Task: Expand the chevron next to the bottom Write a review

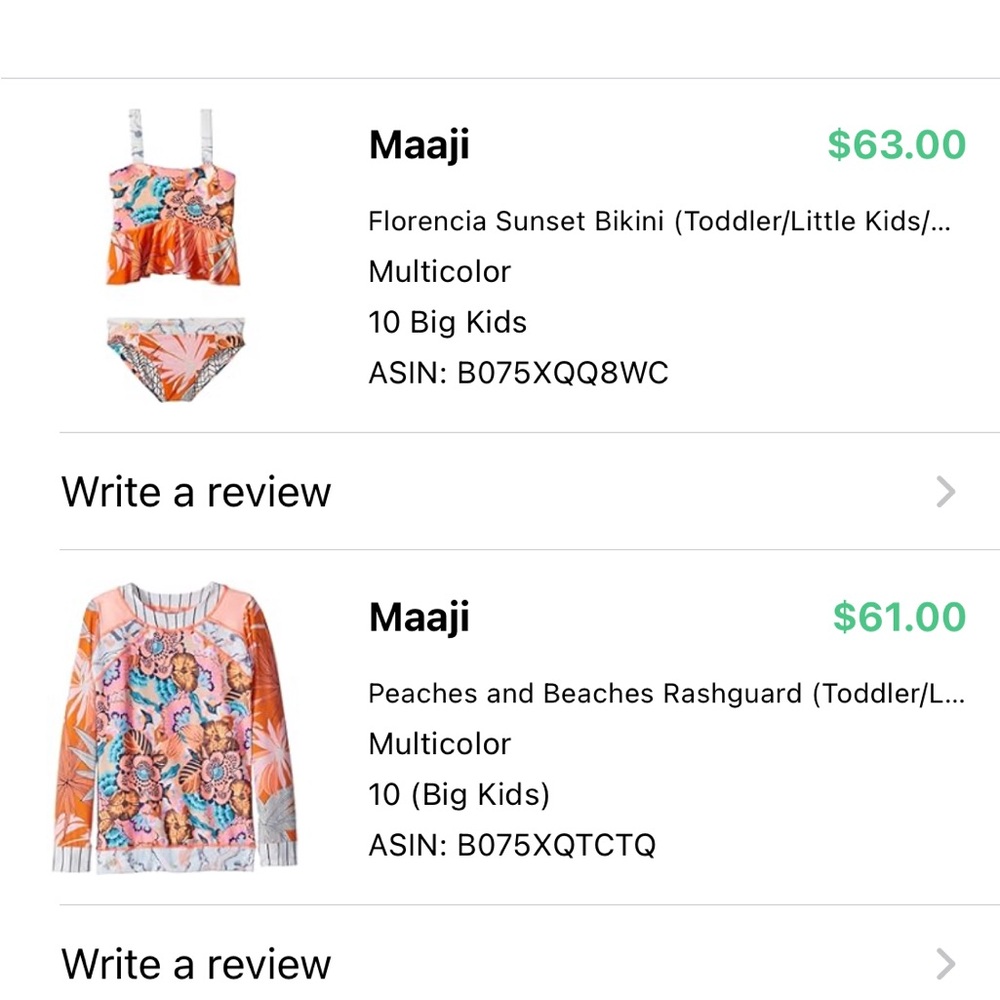Action: point(945,963)
